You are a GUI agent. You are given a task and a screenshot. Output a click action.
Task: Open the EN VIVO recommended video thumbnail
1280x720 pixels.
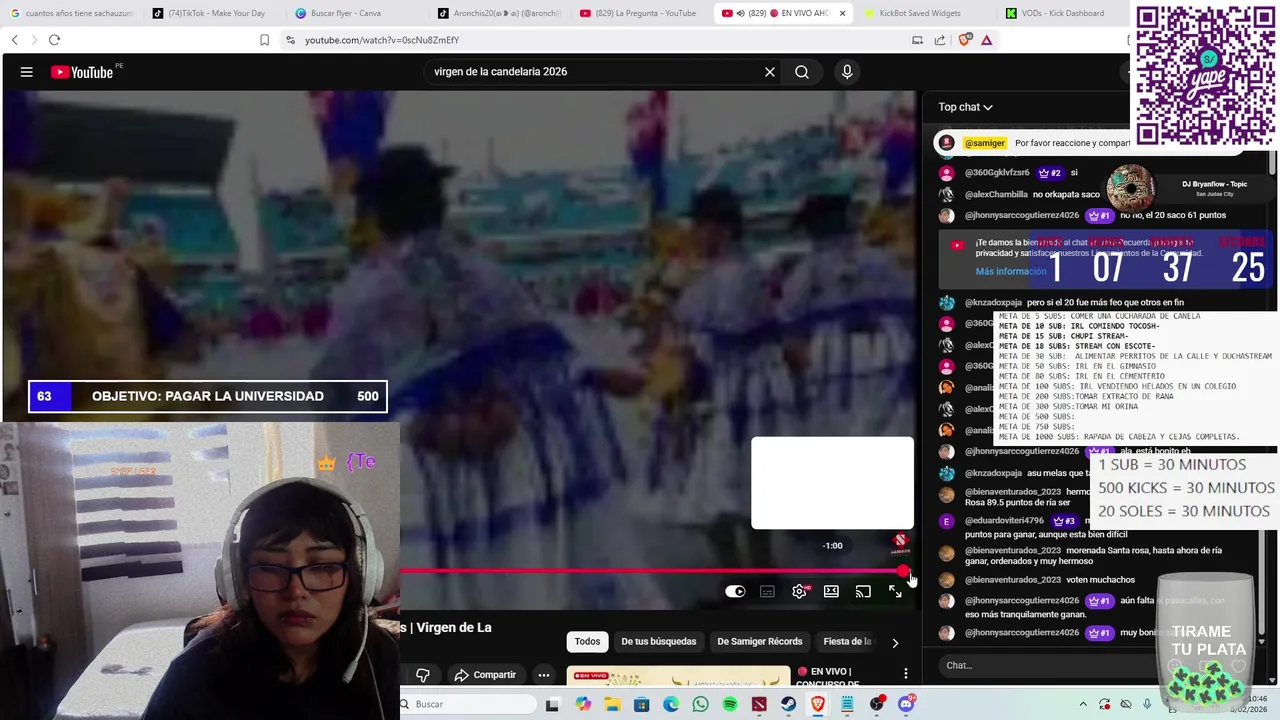[x=678, y=678]
